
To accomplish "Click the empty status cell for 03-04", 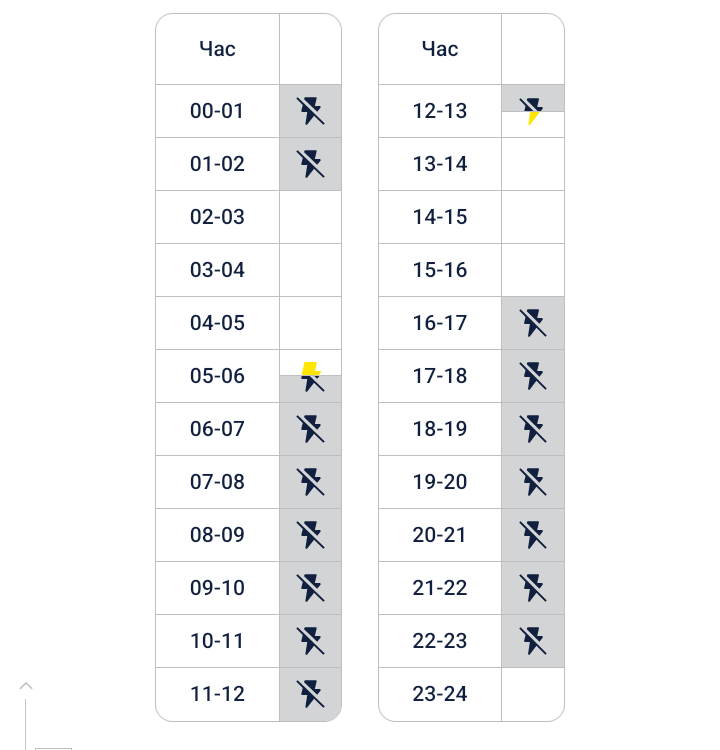I will [x=311, y=270].
